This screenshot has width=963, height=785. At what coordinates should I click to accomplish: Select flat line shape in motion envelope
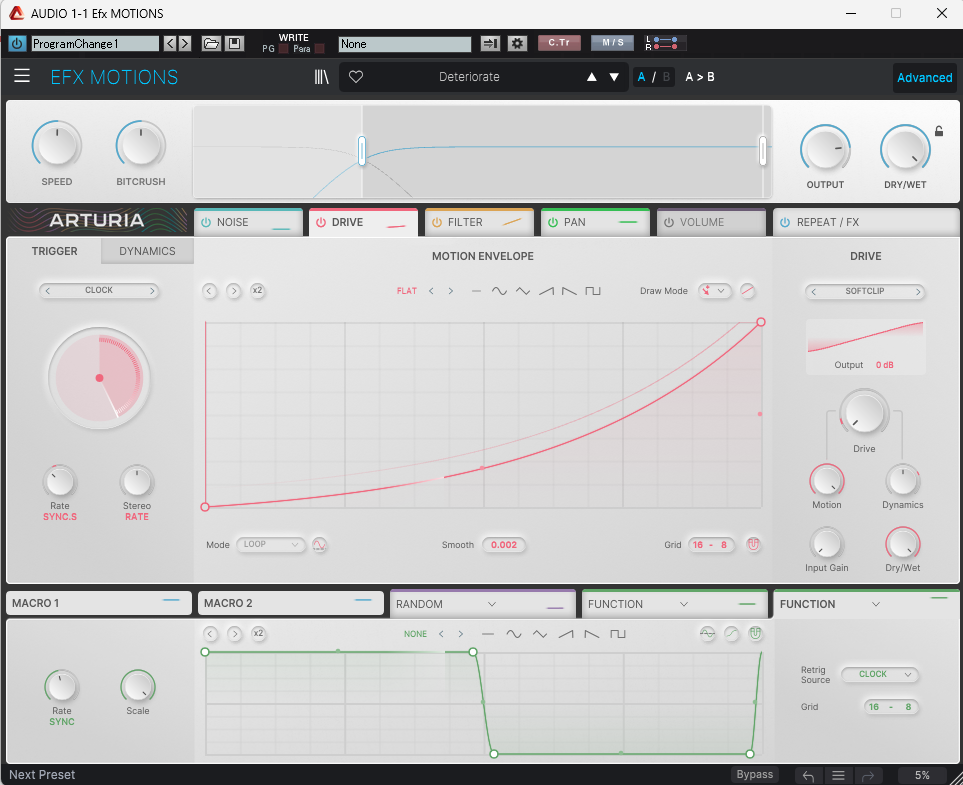pos(476,291)
